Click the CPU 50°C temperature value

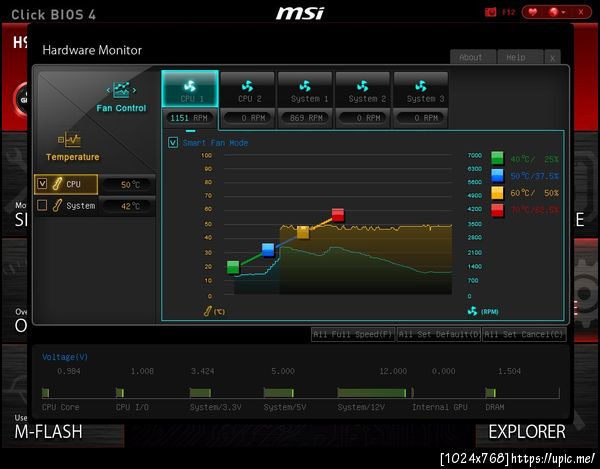point(129,185)
